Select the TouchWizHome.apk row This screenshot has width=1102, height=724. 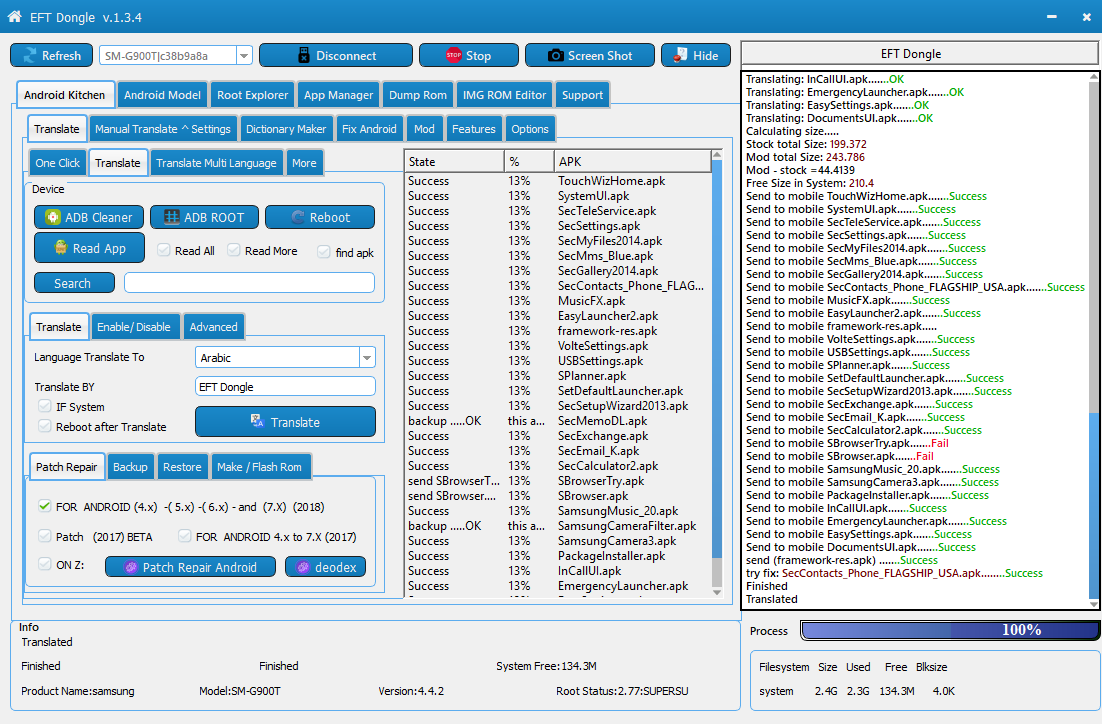click(558, 181)
